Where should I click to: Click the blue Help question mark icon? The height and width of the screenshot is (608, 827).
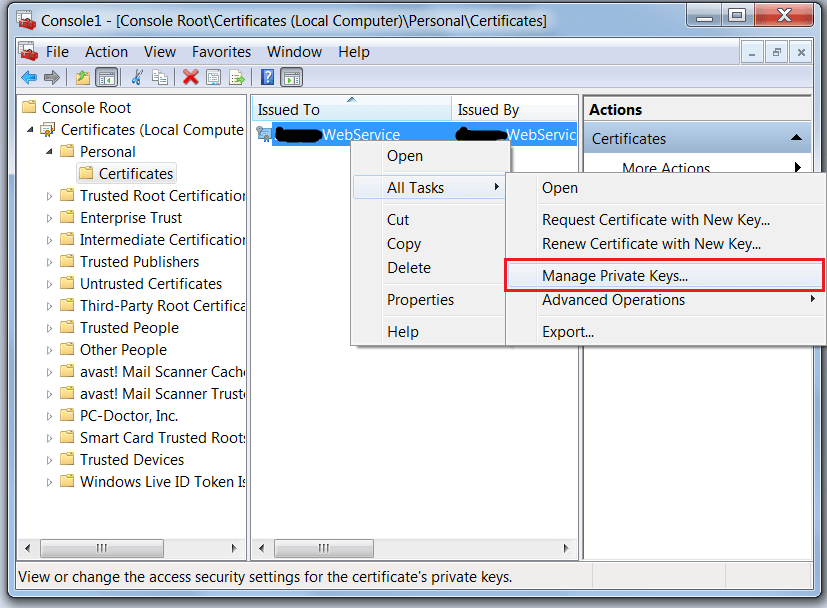(x=267, y=78)
